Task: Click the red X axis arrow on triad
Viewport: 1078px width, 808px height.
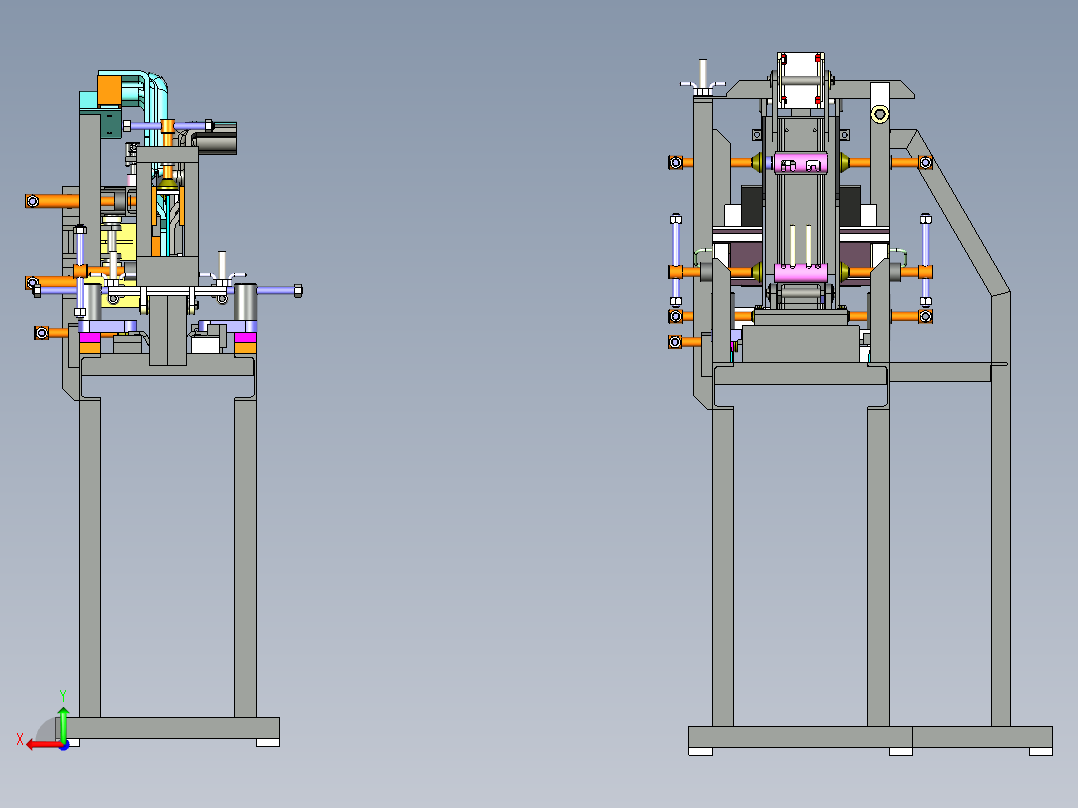Action: coord(43,745)
